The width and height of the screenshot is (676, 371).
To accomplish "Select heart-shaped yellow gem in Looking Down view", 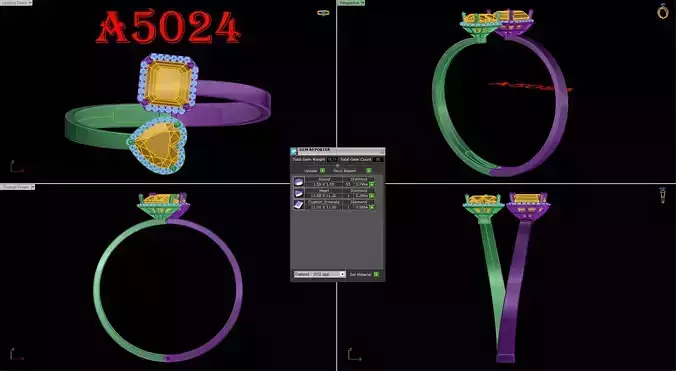I will click(158, 146).
